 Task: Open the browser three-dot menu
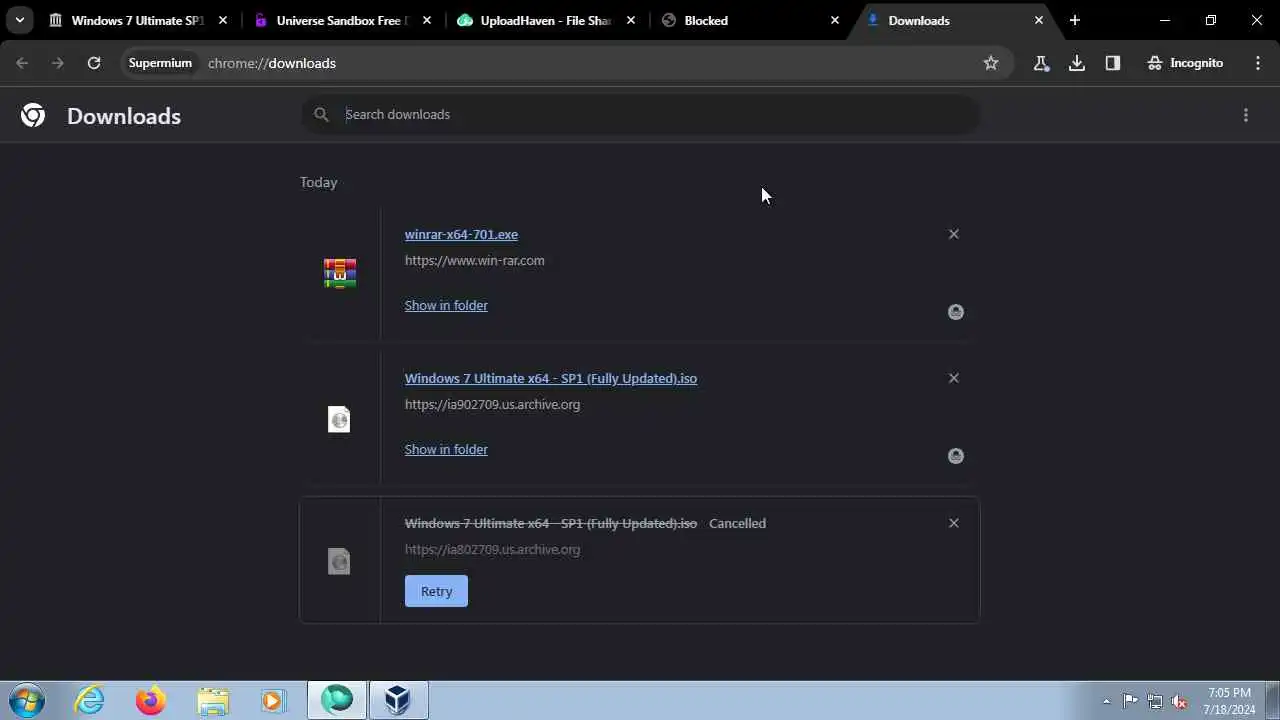[x=1258, y=63]
